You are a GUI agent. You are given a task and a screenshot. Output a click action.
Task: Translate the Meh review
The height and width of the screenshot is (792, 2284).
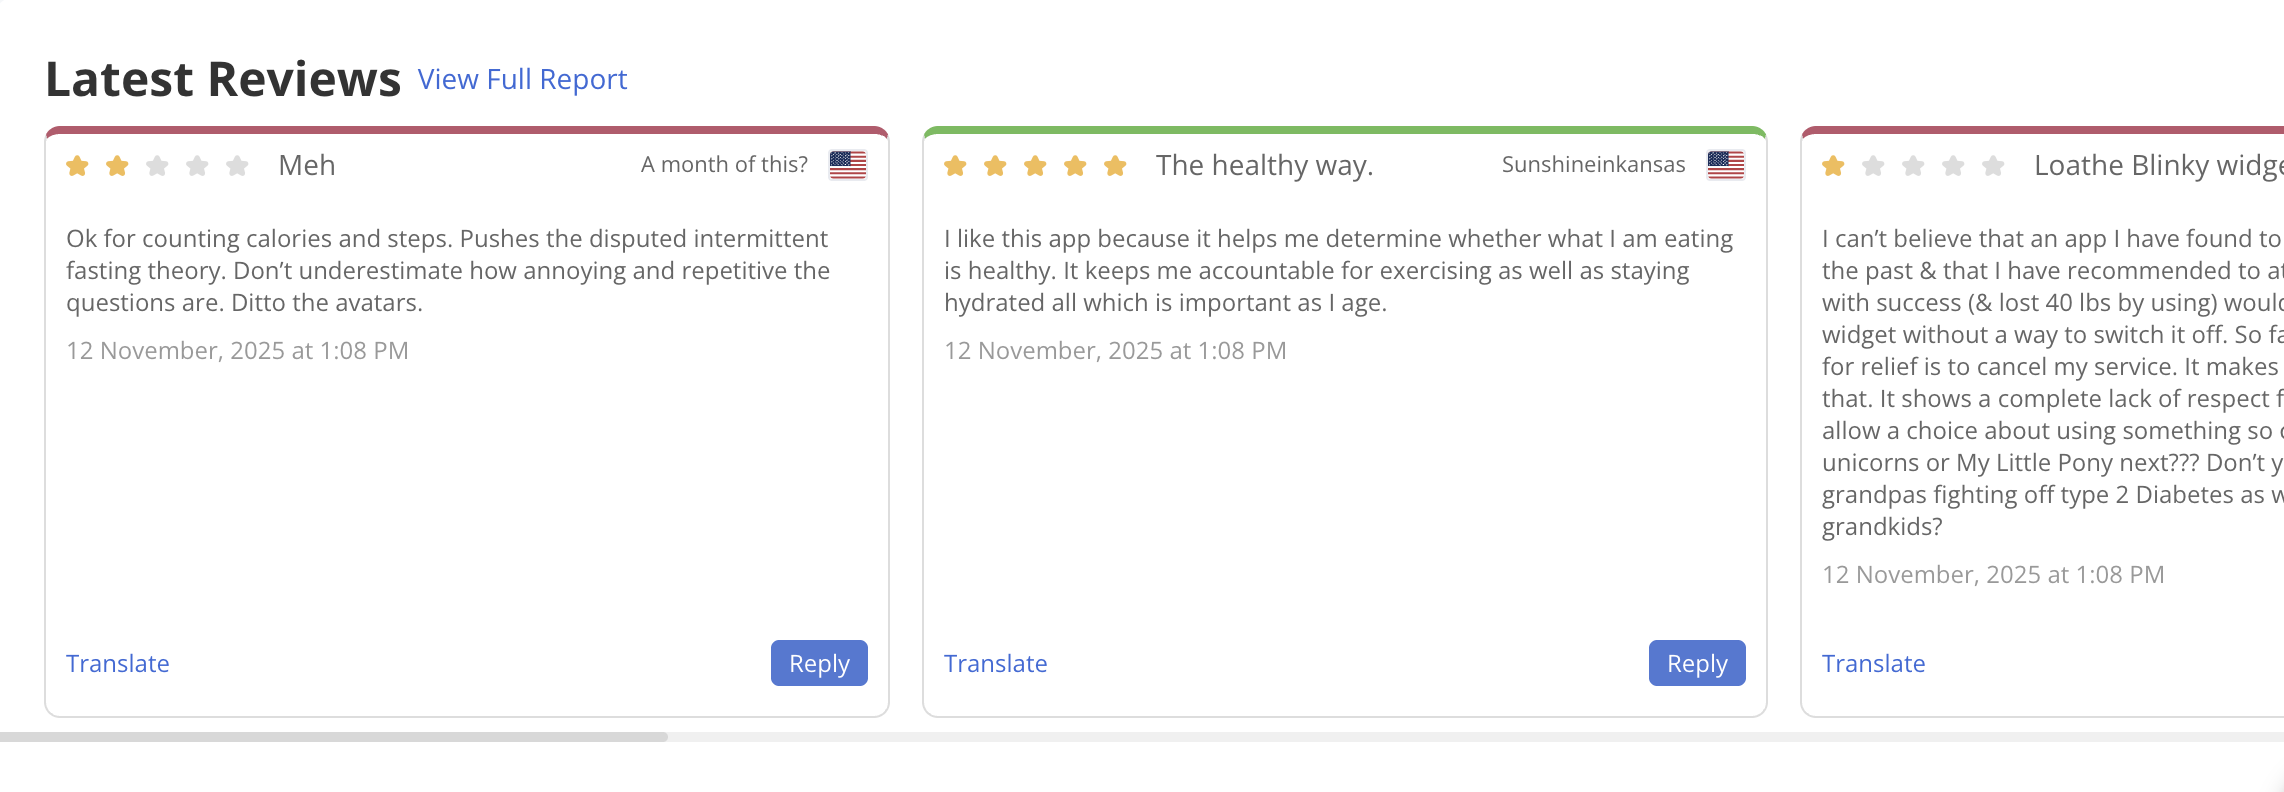118,664
